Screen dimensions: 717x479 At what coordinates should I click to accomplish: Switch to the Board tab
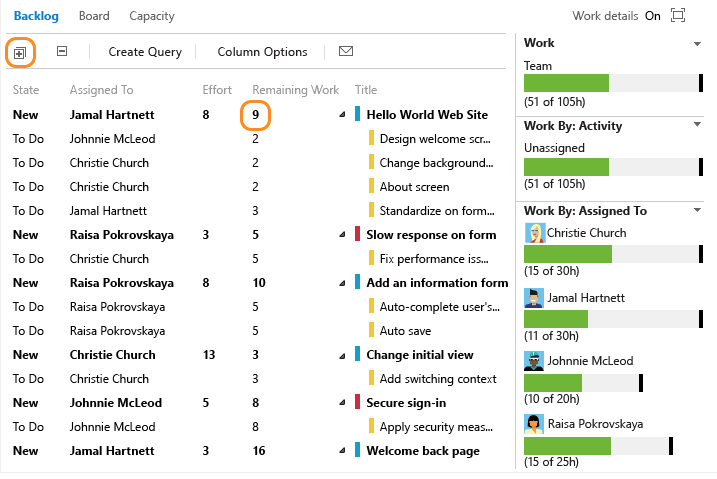pyautogui.click(x=94, y=16)
